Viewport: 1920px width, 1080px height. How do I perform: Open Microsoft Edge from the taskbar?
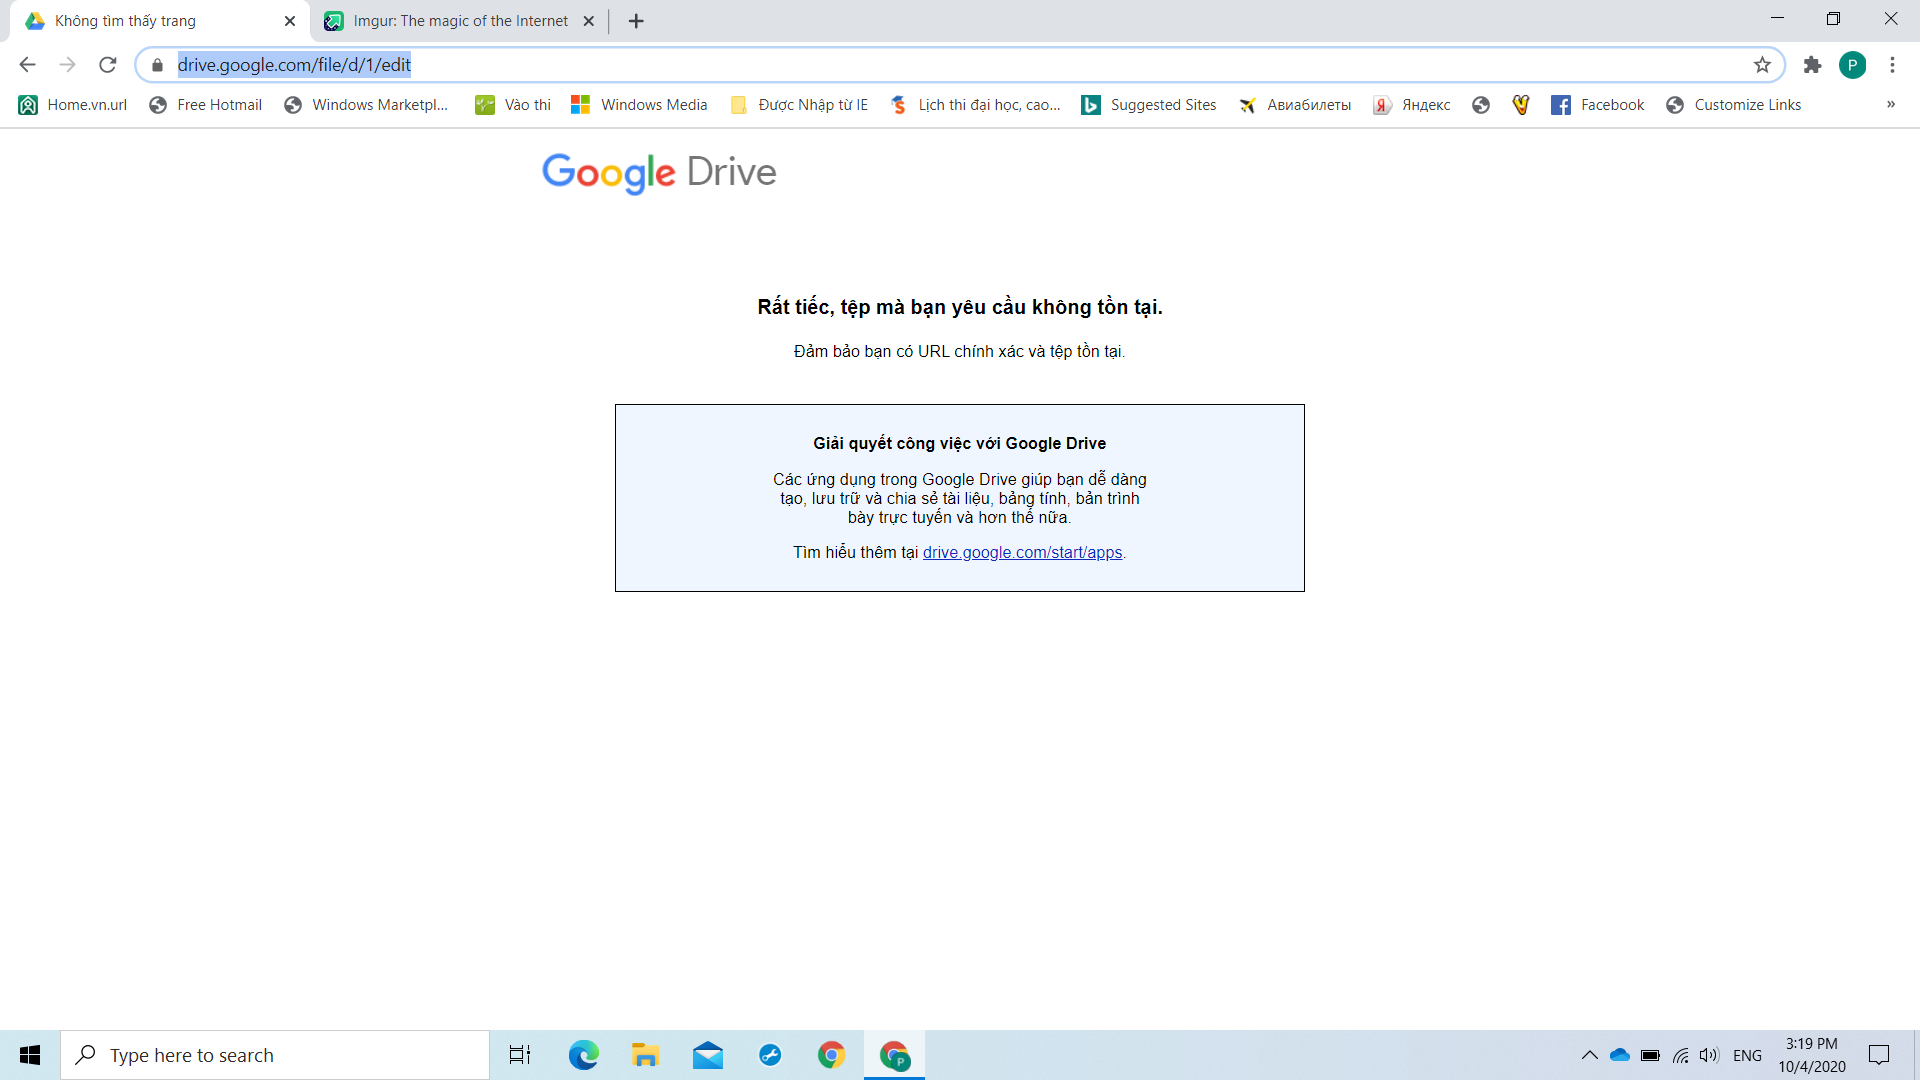coord(583,1055)
